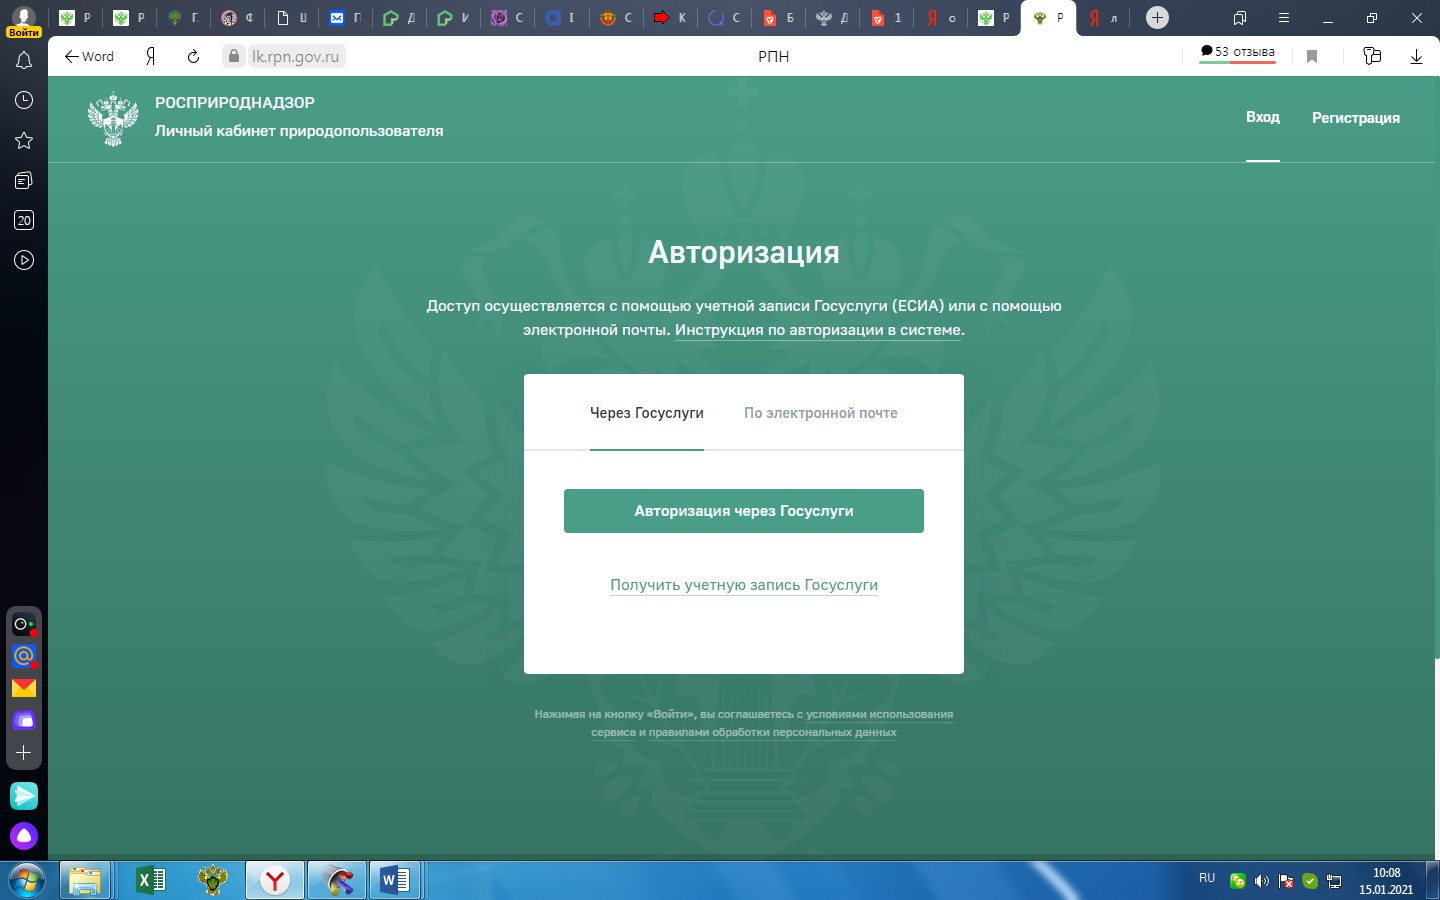This screenshot has width=1440, height=900.
Task: Open a new browser tab
Action: (1157, 18)
